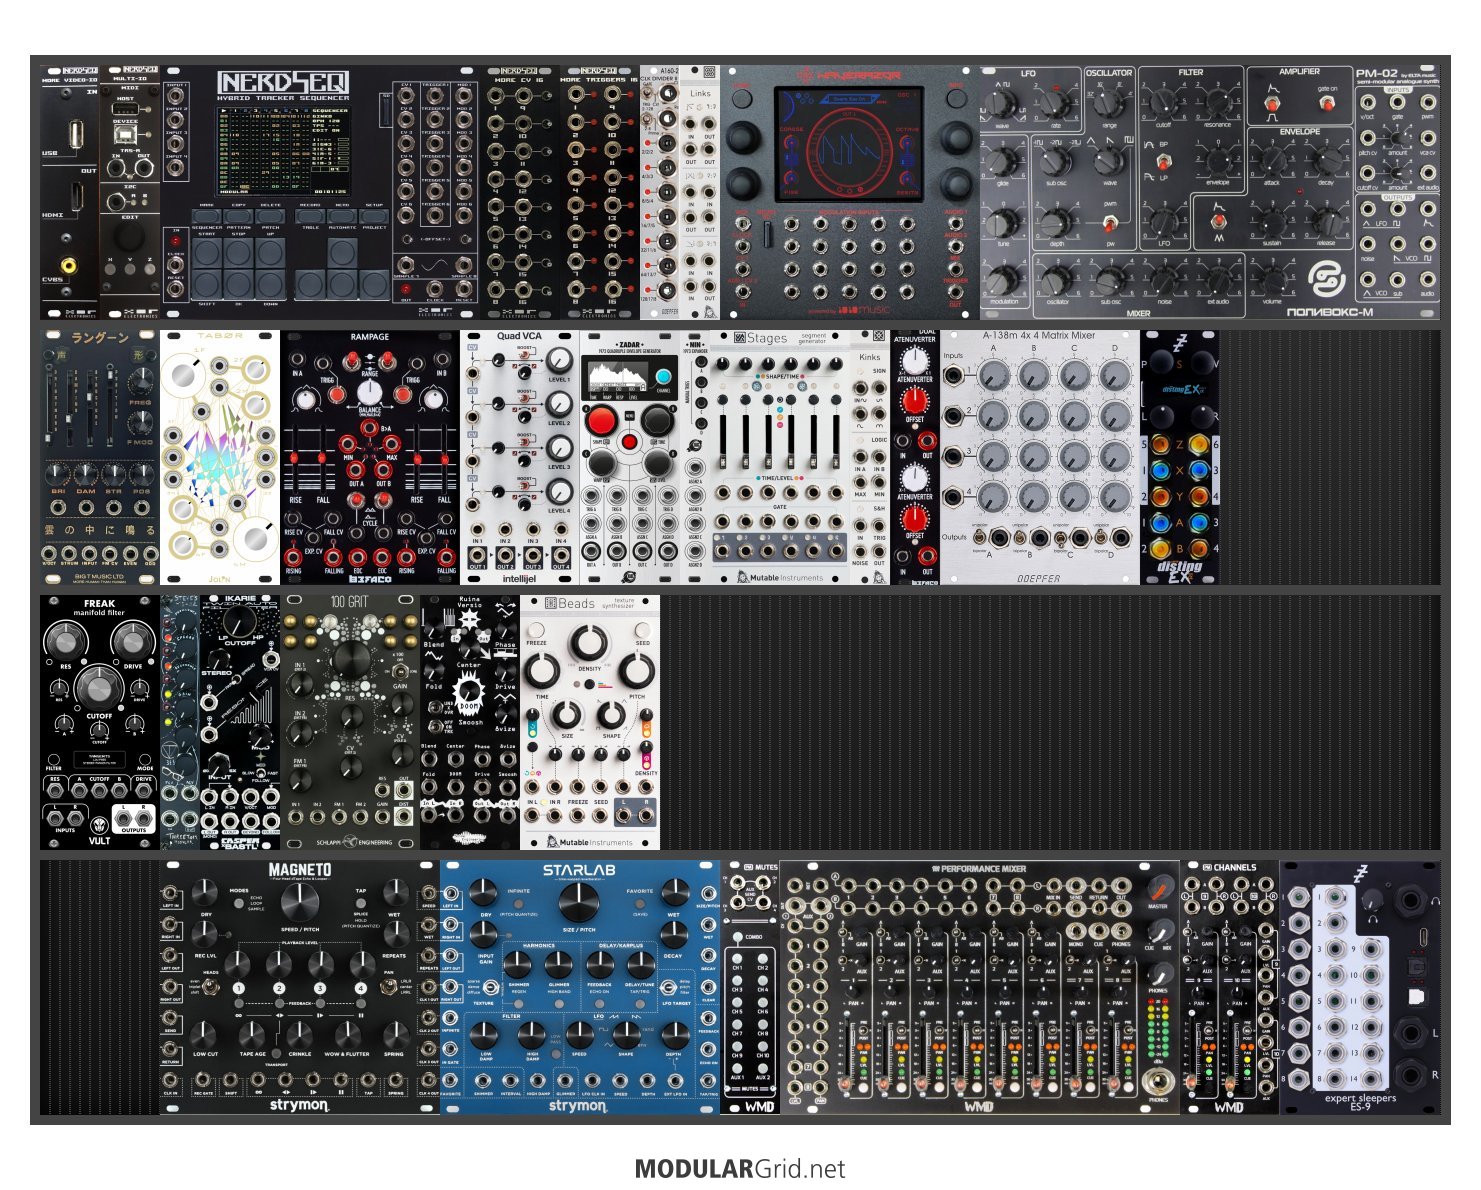
Task: Click the OUT 1 jack on Quad VCA
Action: [x=478, y=553]
